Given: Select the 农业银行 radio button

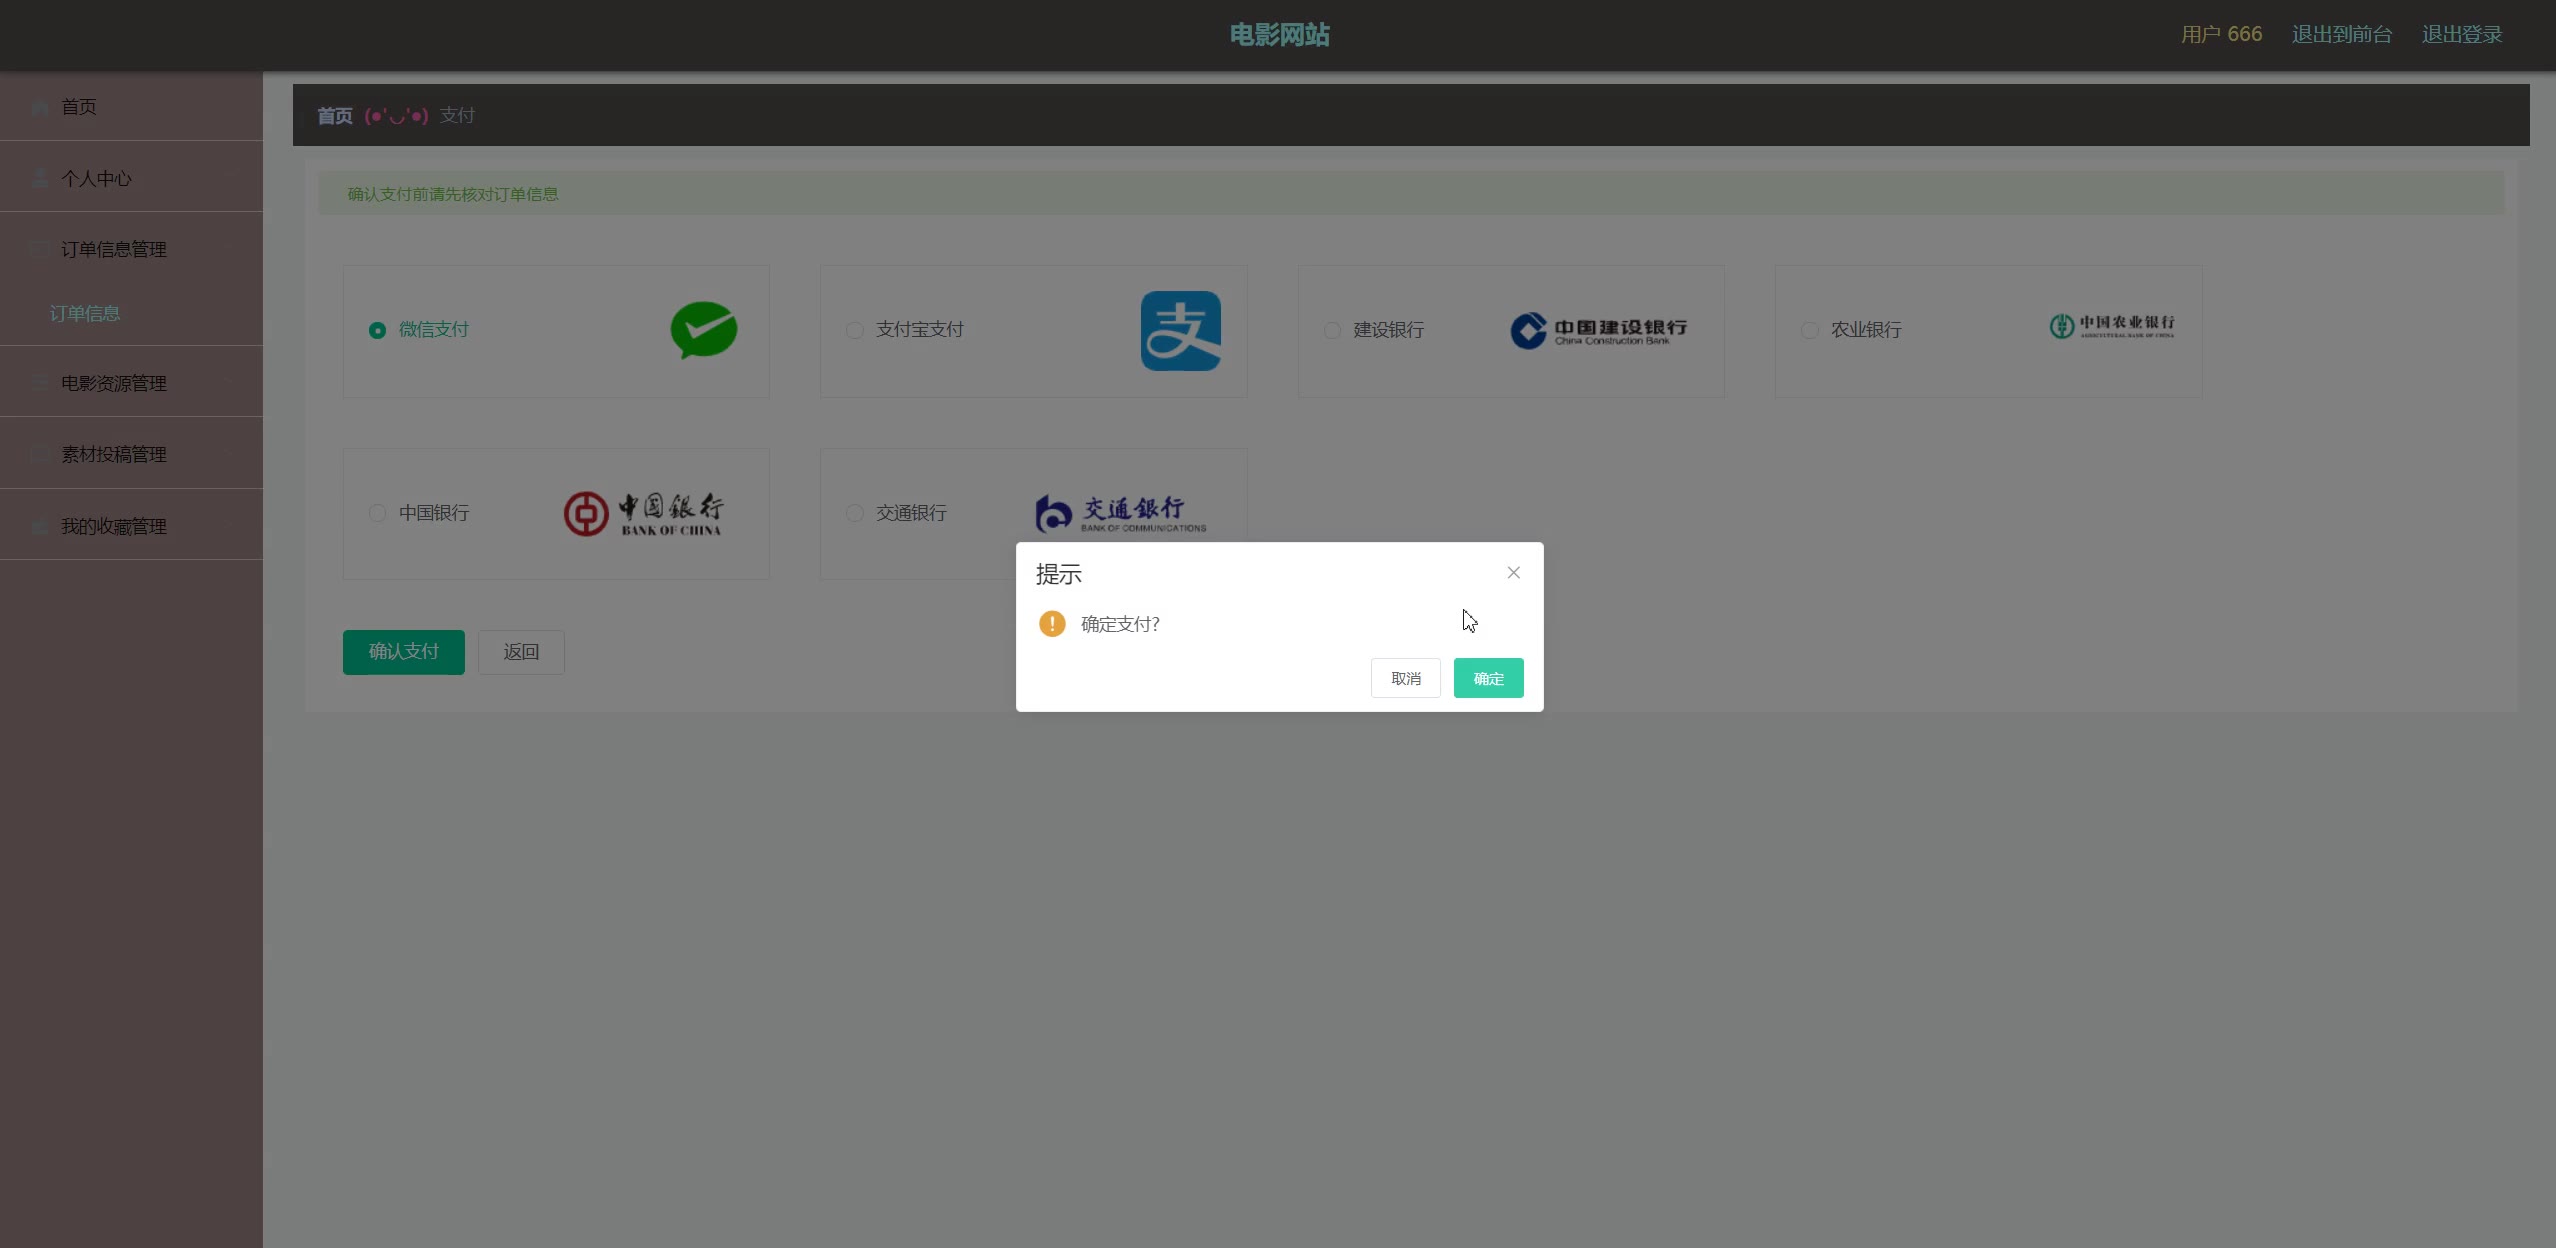Looking at the screenshot, I should coord(1809,330).
